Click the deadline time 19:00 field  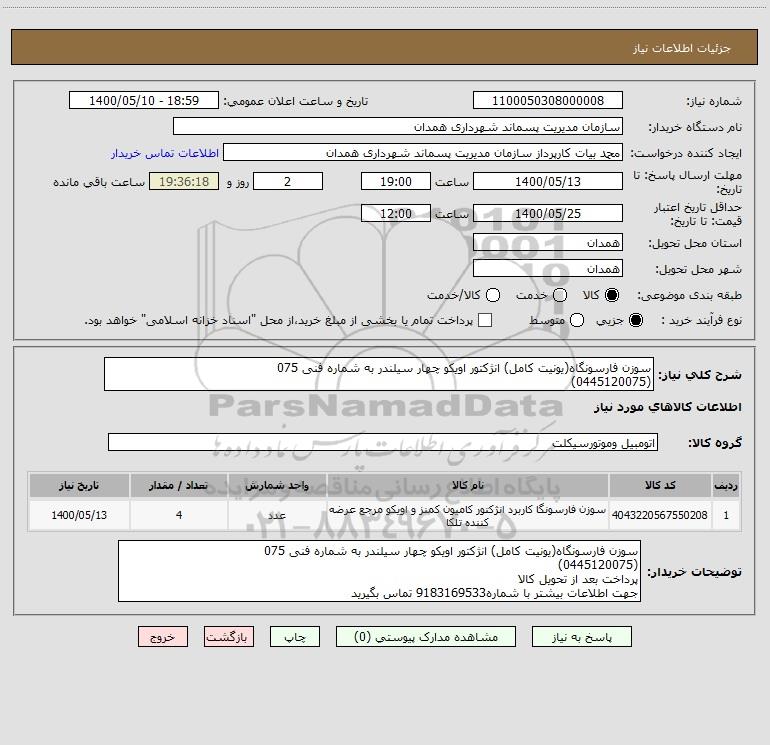396,181
